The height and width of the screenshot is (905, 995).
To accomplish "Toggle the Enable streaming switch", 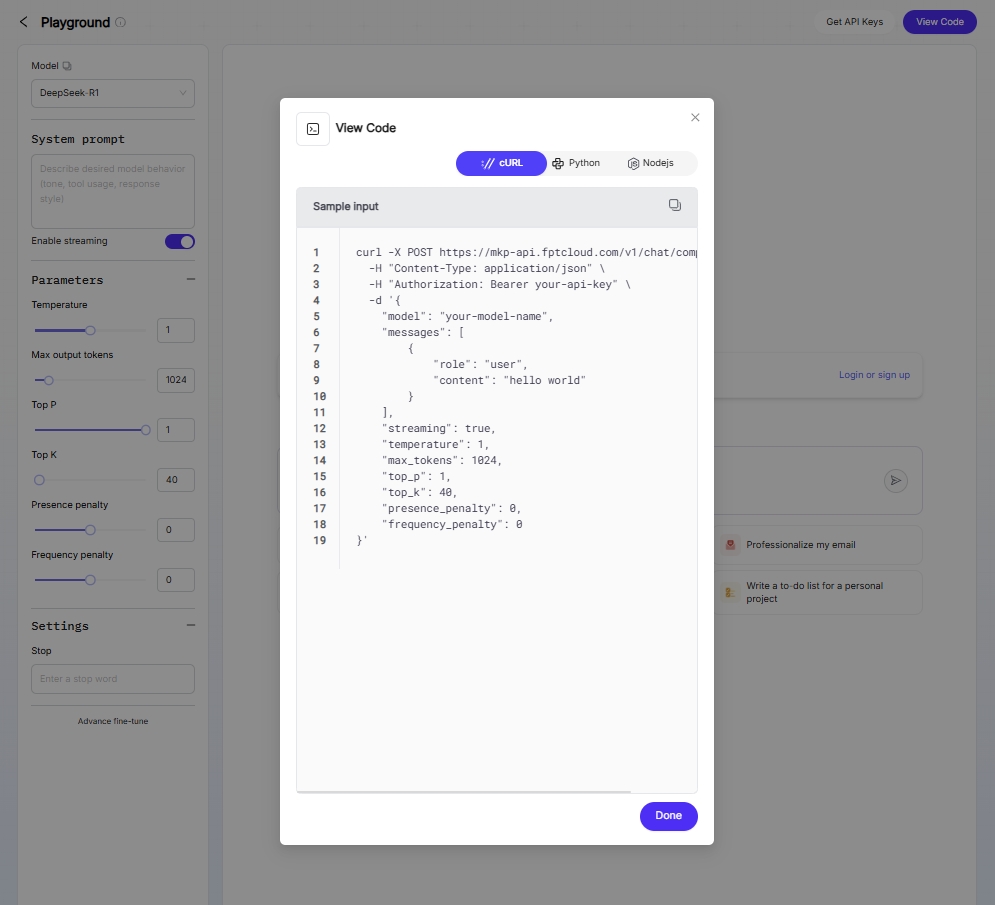I will pyautogui.click(x=180, y=241).
